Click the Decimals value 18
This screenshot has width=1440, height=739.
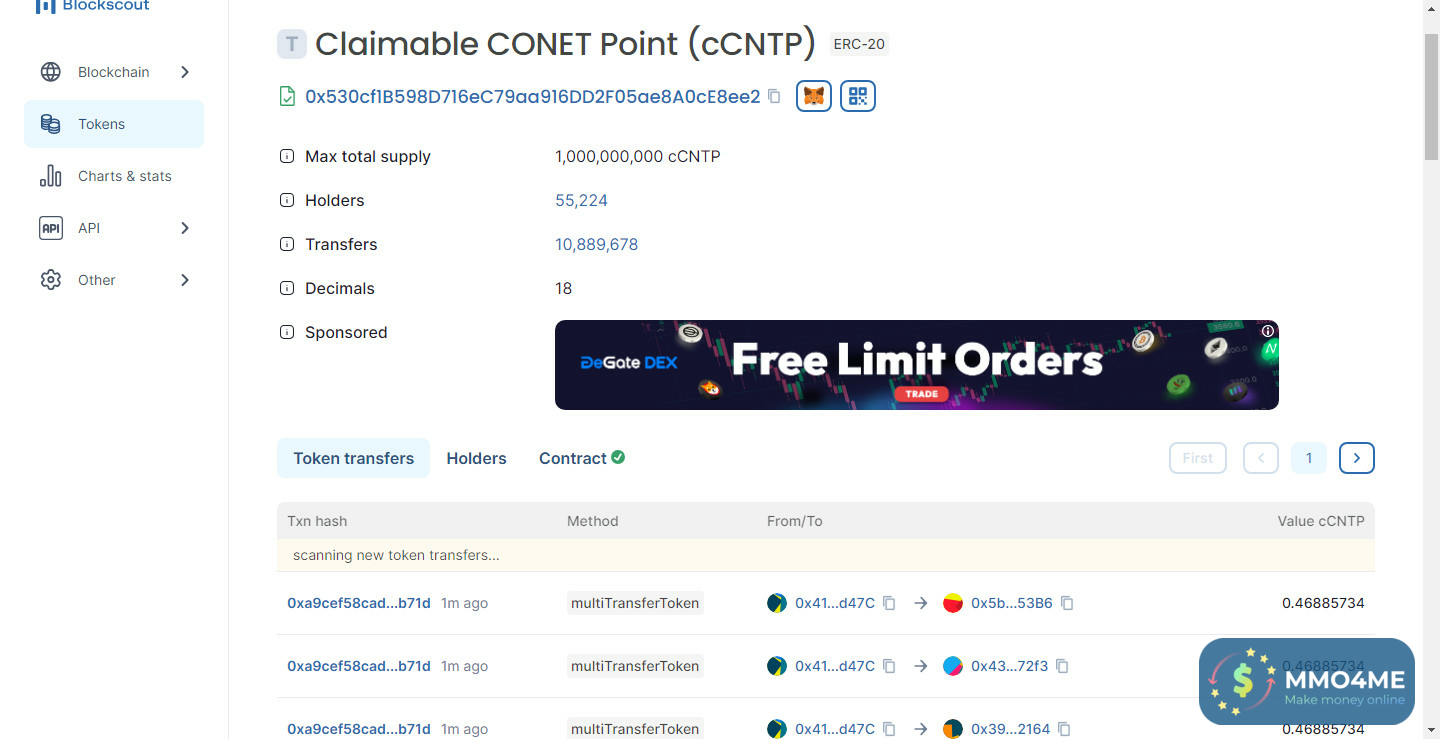[x=564, y=288]
